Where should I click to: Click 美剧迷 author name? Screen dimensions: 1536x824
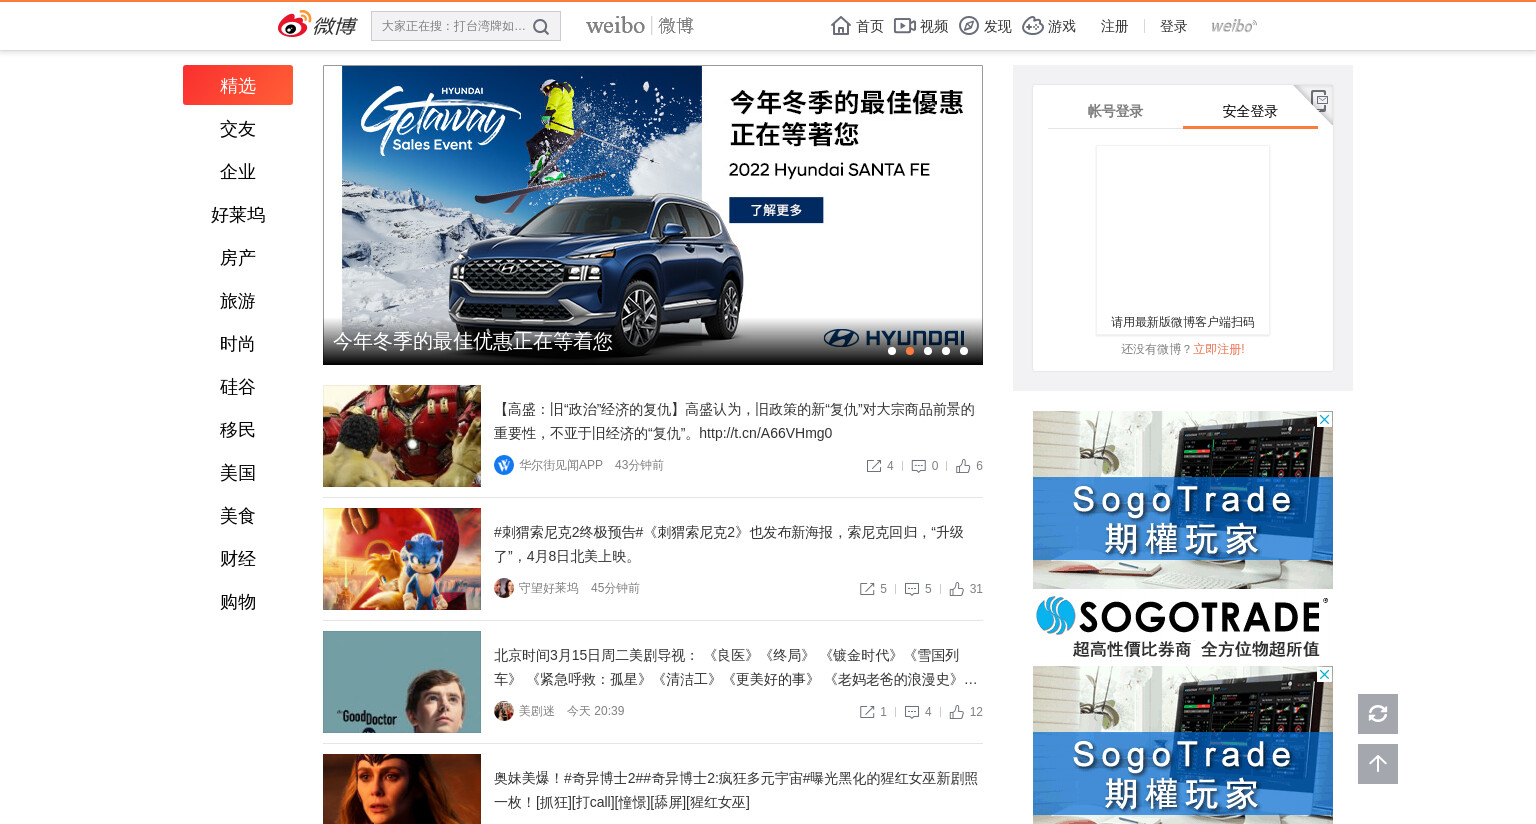tap(537, 711)
